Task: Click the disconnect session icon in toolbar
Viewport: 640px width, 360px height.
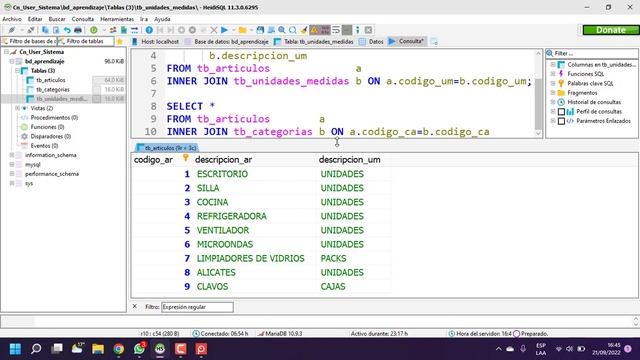Action: coord(31,30)
